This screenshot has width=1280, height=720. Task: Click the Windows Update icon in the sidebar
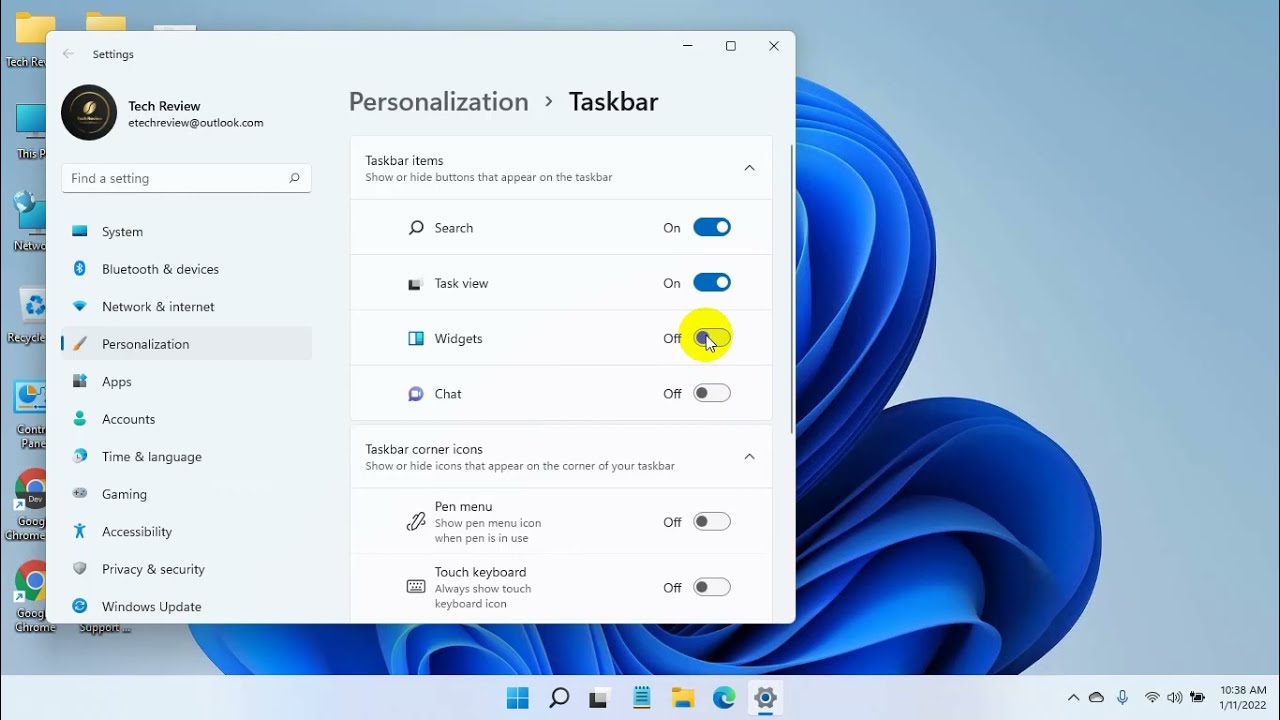click(80, 606)
